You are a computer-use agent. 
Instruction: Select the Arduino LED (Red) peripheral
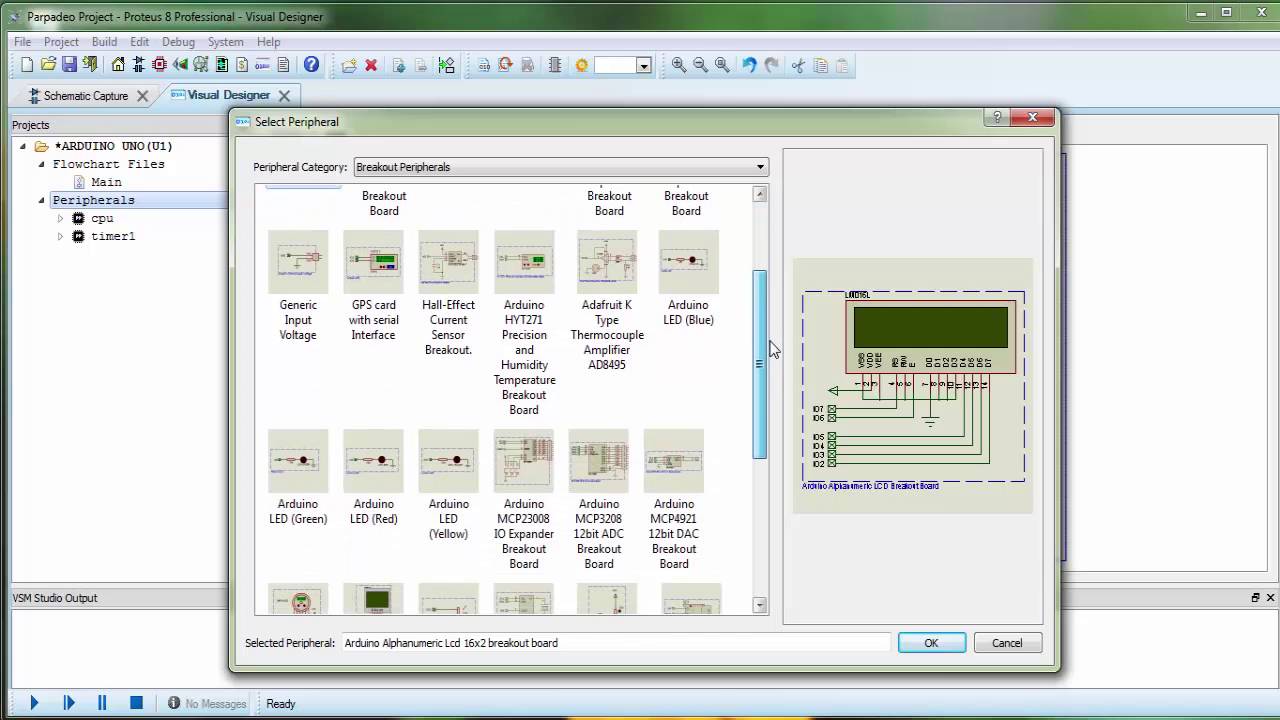click(x=373, y=479)
